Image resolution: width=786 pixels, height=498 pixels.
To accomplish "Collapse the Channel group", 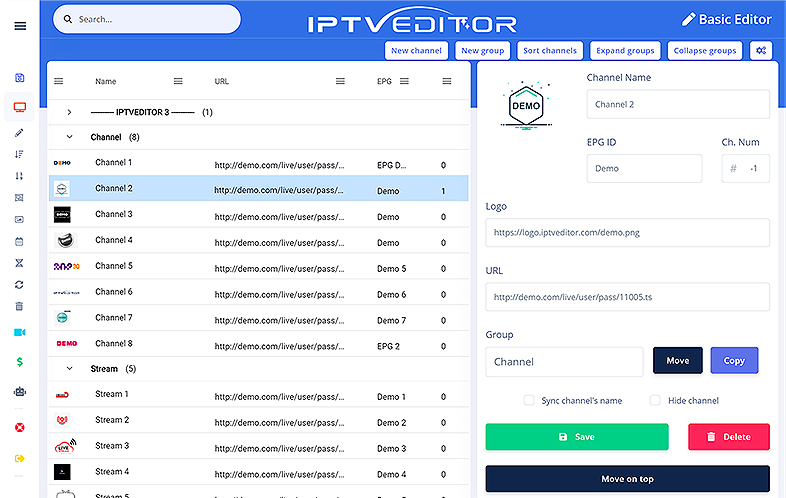I will pyautogui.click(x=69, y=137).
